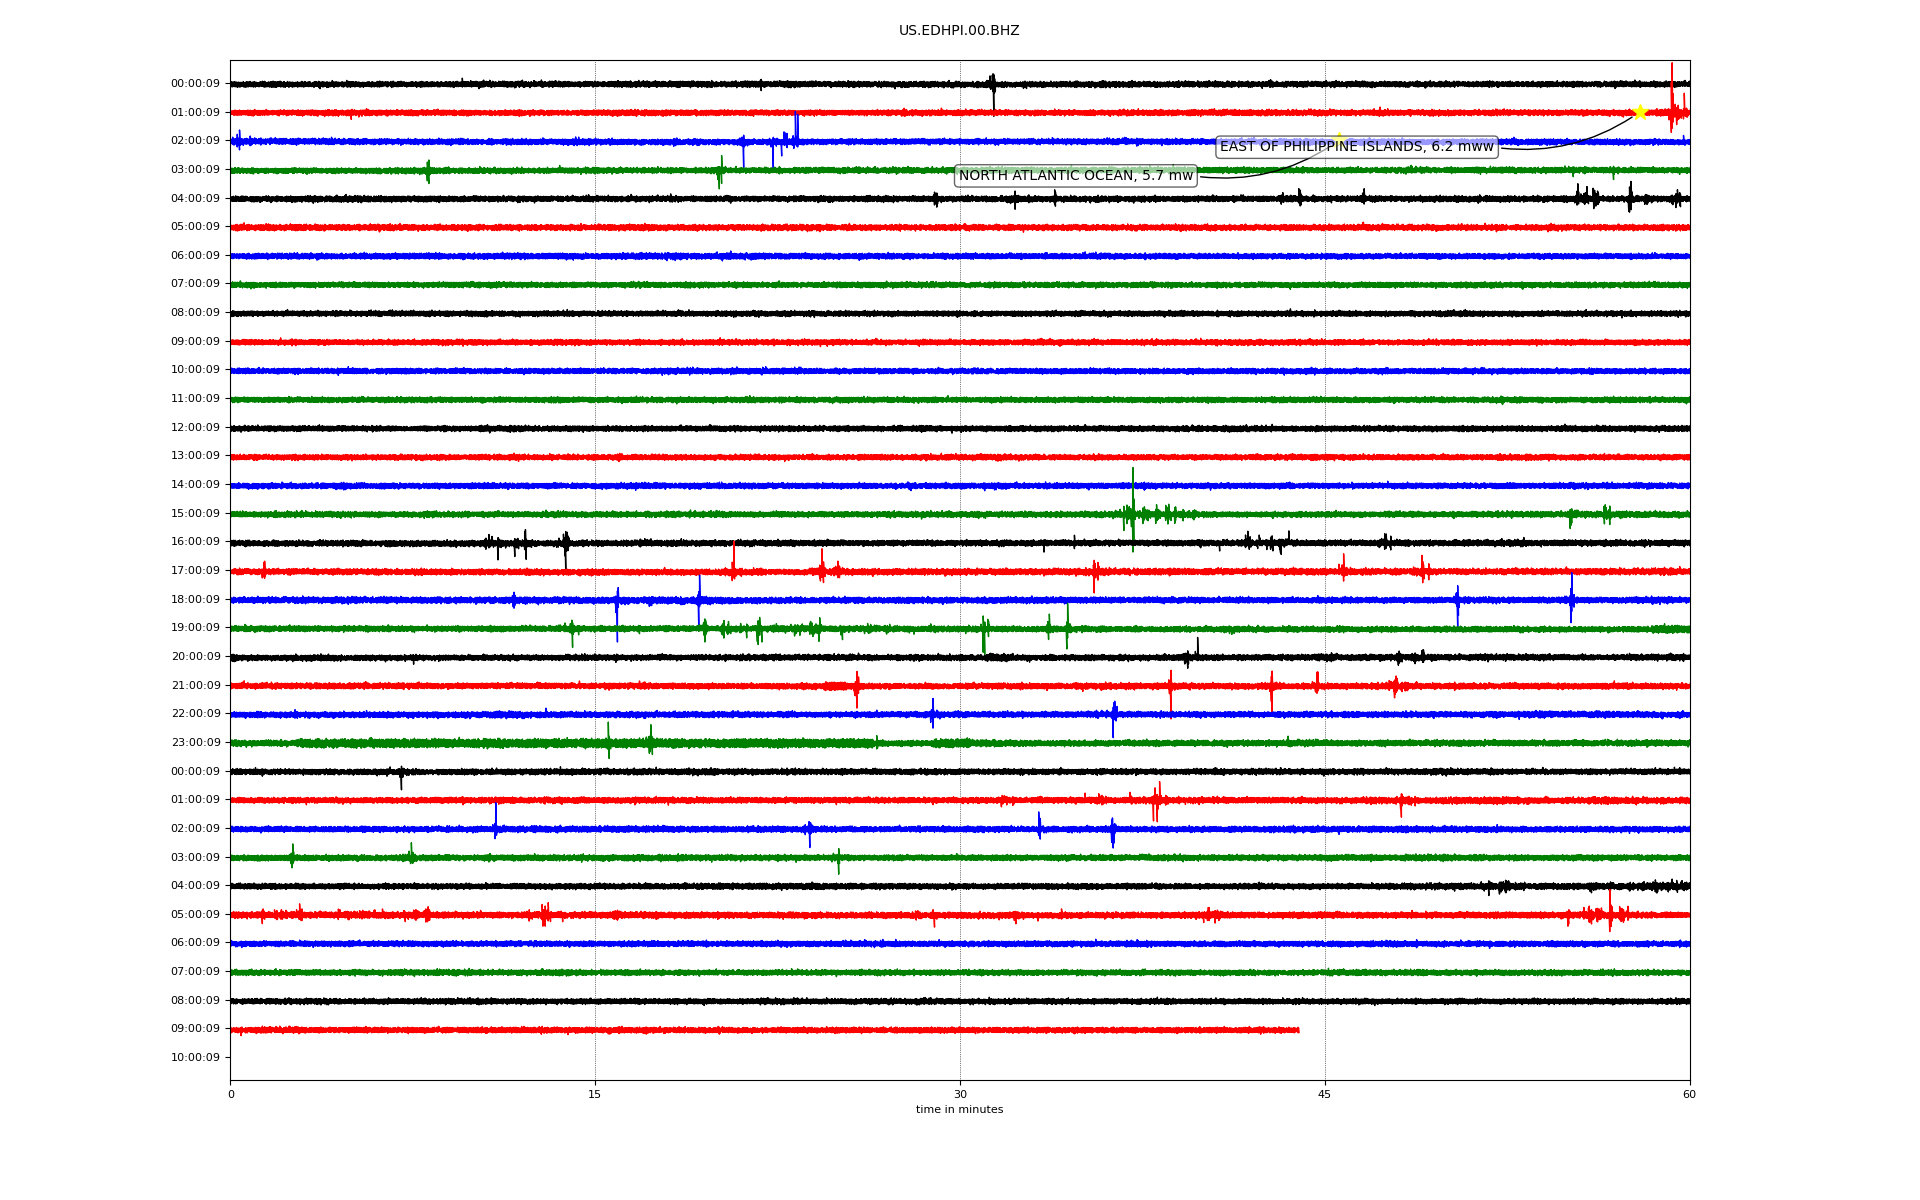Viewport: 1920px width, 1200px height.
Task: Click the last 10:00:09 label on empty row
Action: pyautogui.click(x=195, y=1058)
